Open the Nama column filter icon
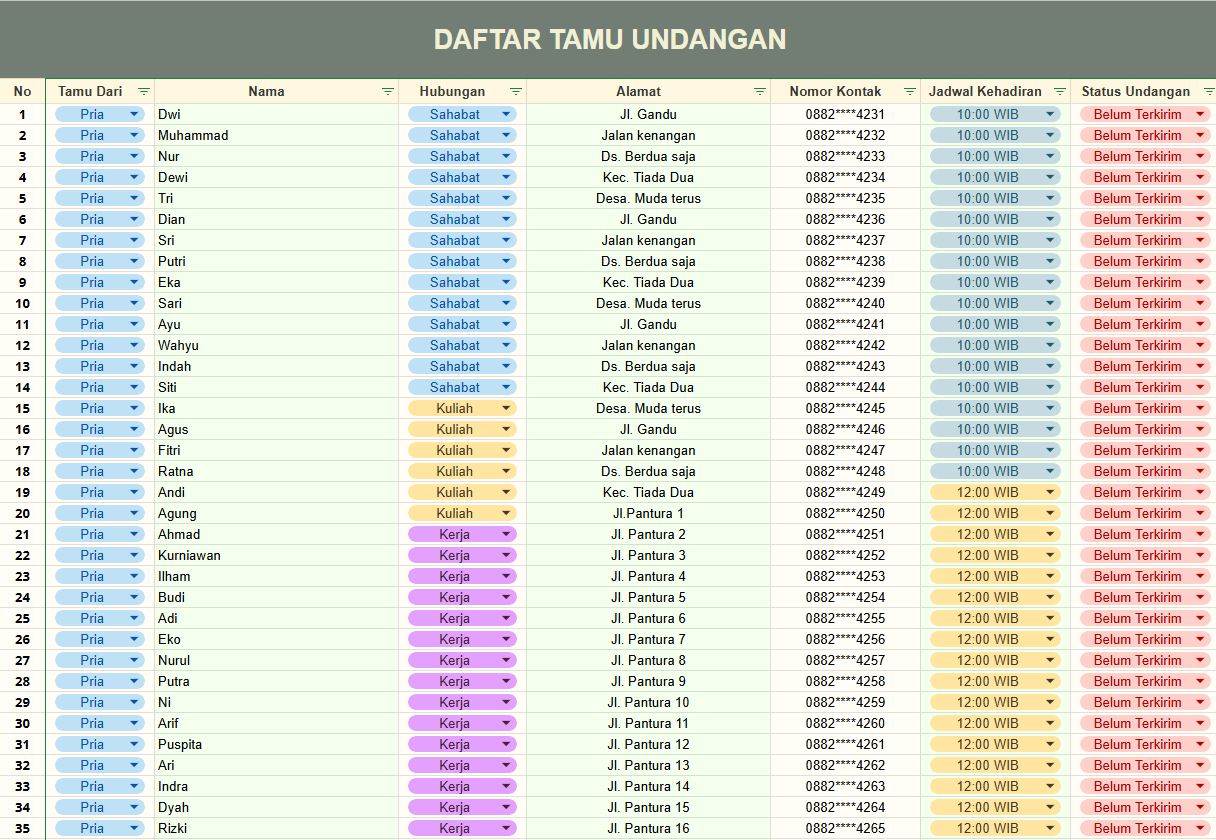Image resolution: width=1216 pixels, height=840 pixels. (x=388, y=91)
